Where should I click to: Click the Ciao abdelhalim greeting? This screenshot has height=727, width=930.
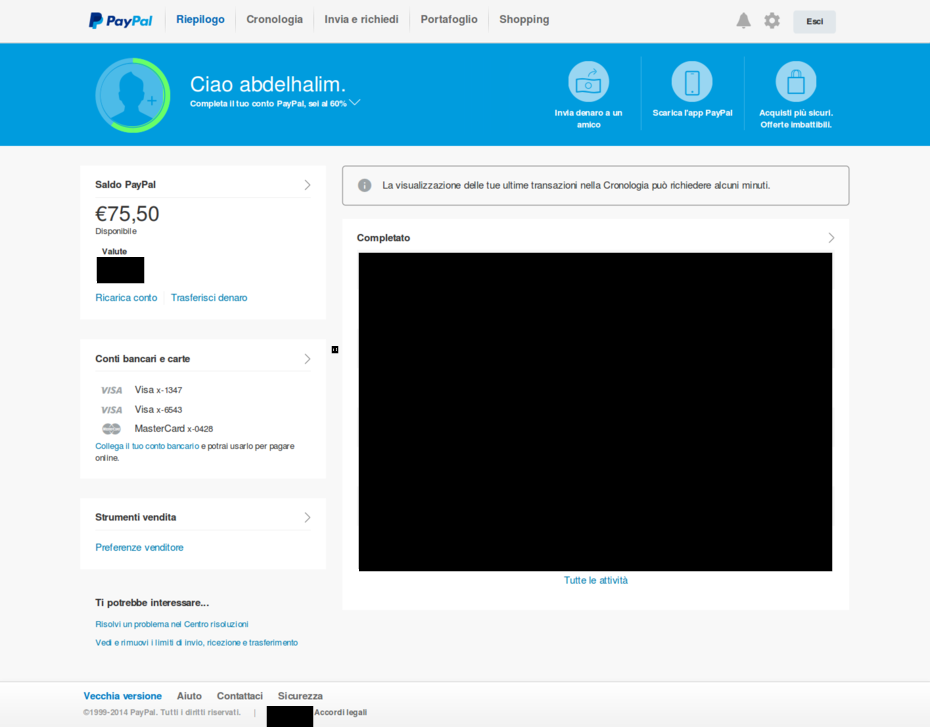pos(267,84)
